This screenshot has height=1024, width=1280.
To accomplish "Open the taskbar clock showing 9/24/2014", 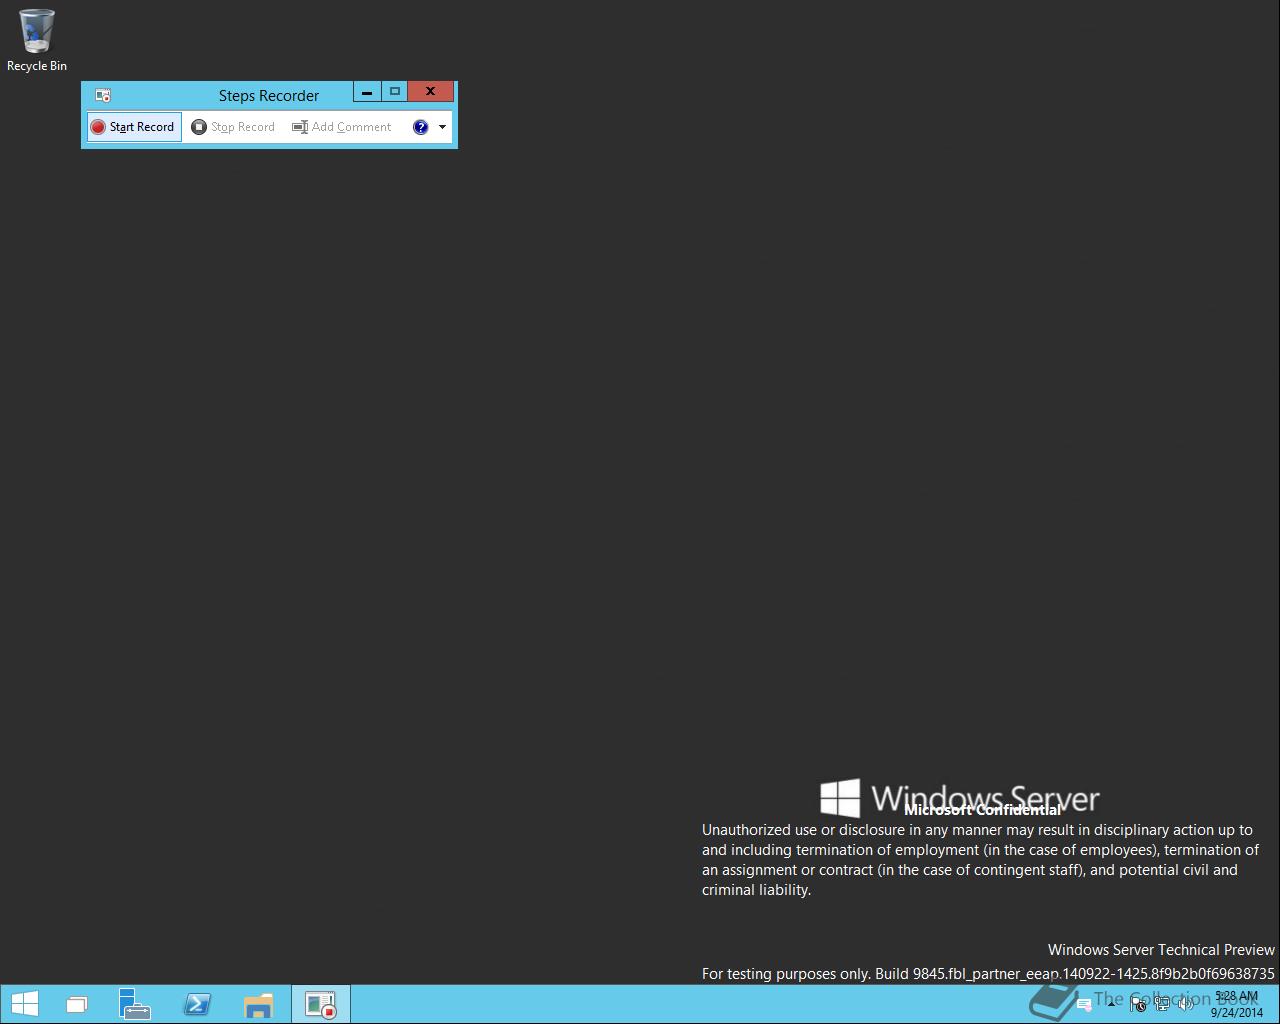I will tap(1237, 1004).
